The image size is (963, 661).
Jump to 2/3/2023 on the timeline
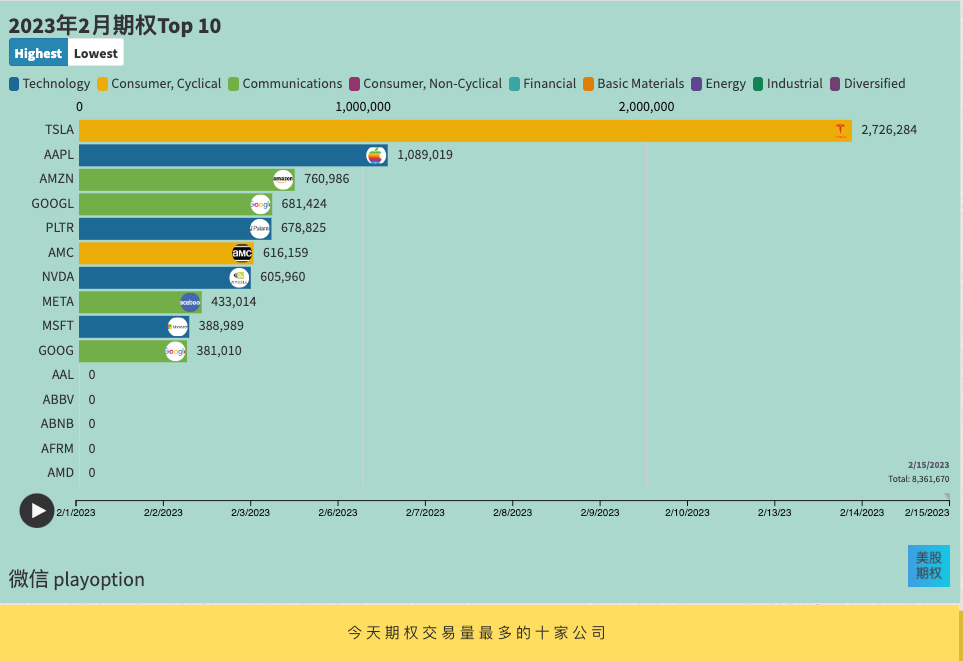tap(251, 512)
